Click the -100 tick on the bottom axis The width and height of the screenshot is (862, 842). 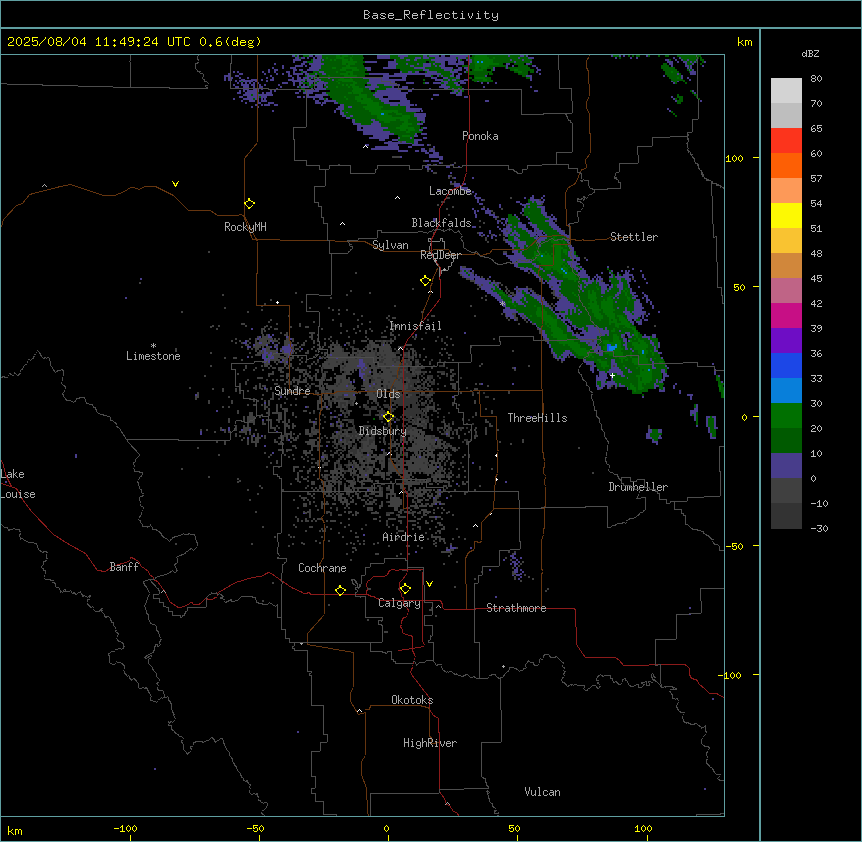125,828
